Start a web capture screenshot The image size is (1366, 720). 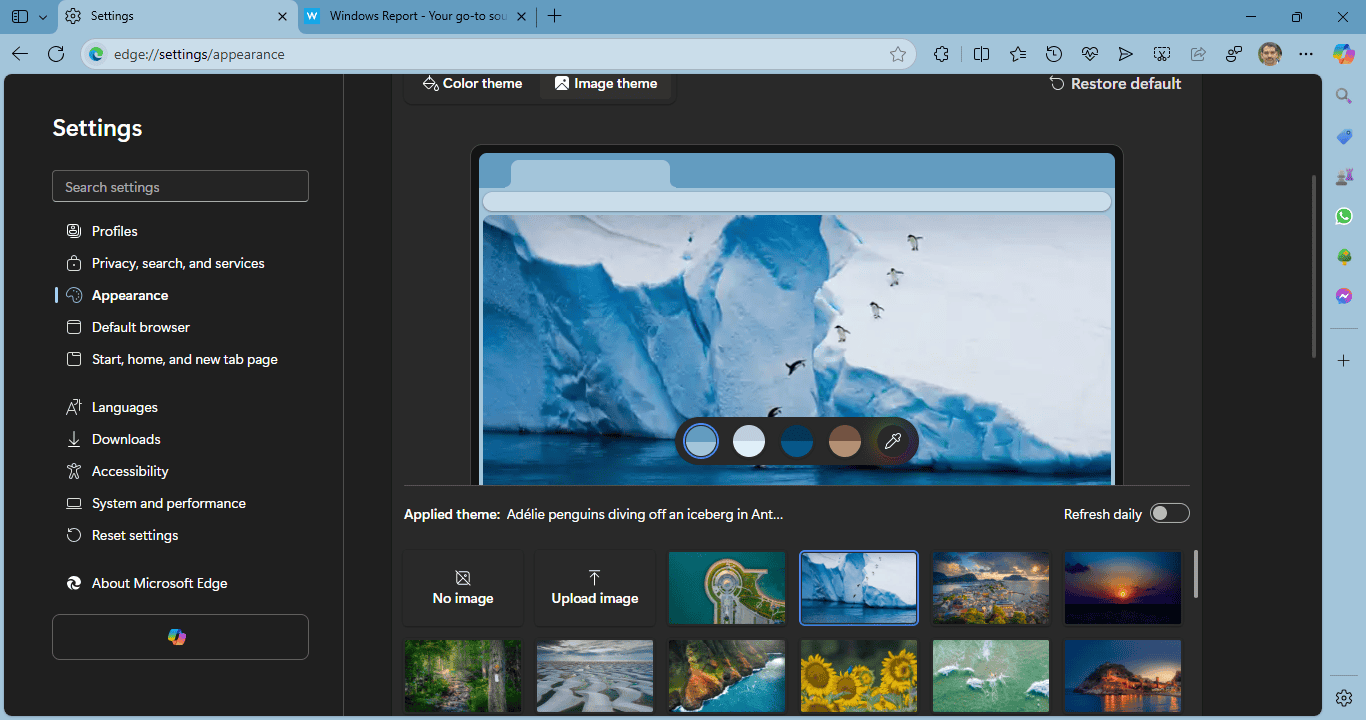coord(1162,54)
